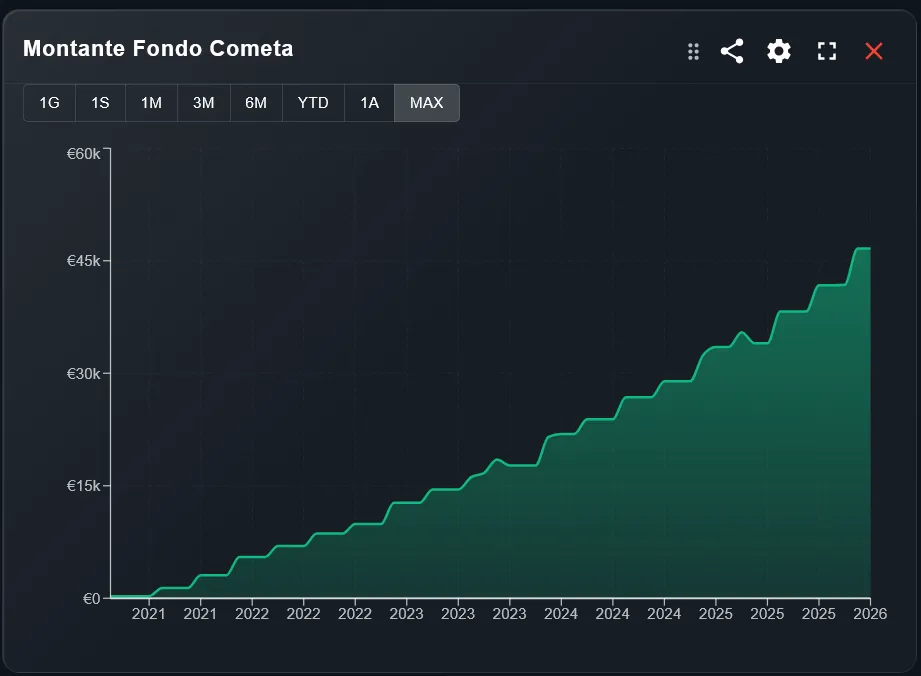Expand the chart to fullscreen

827,50
